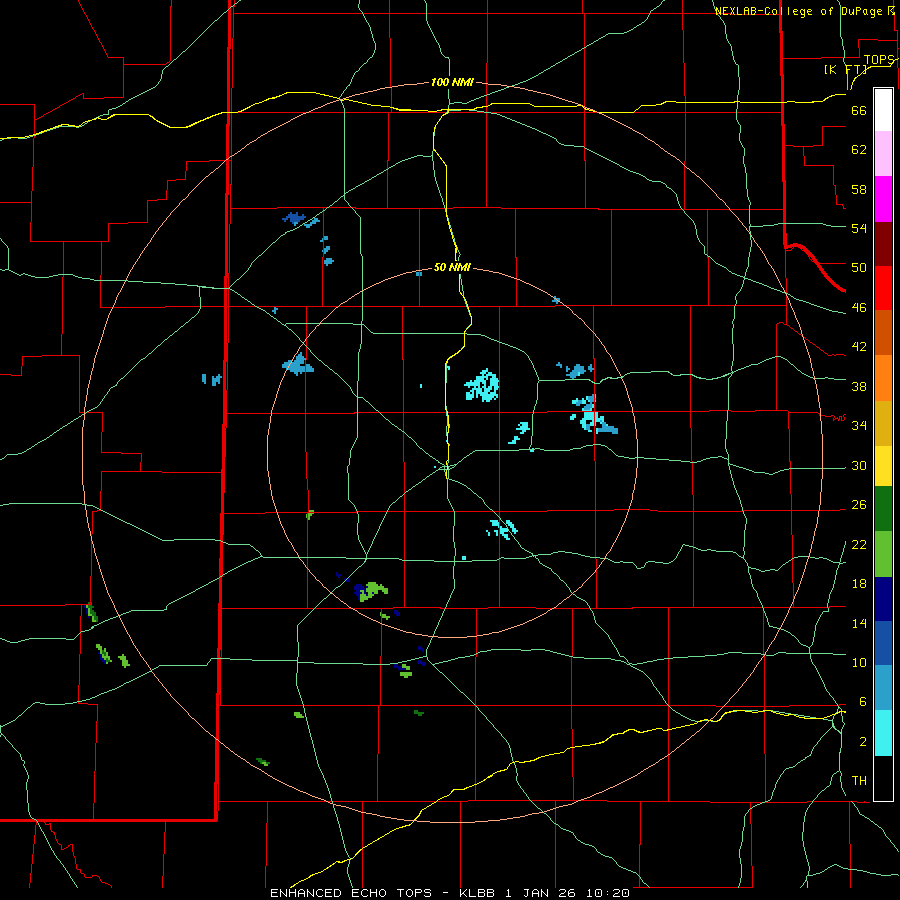Click the 14 scale label
The height and width of the screenshot is (900, 900).
[859, 623]
